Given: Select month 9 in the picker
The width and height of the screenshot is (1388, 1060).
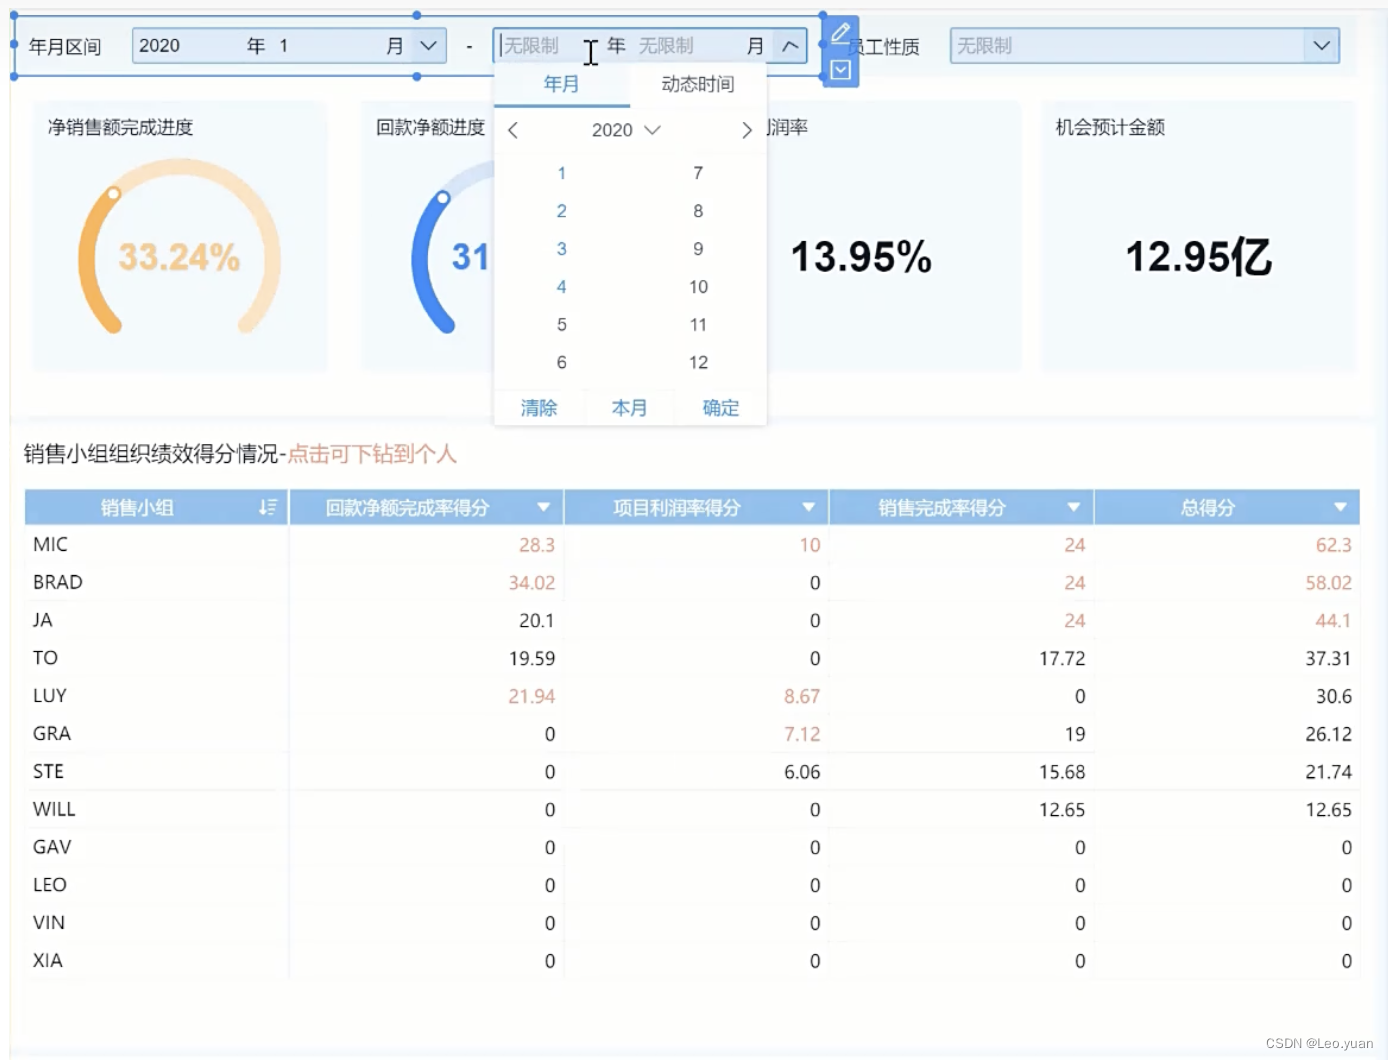Looking at the screenshot, I should coord(698,249).
